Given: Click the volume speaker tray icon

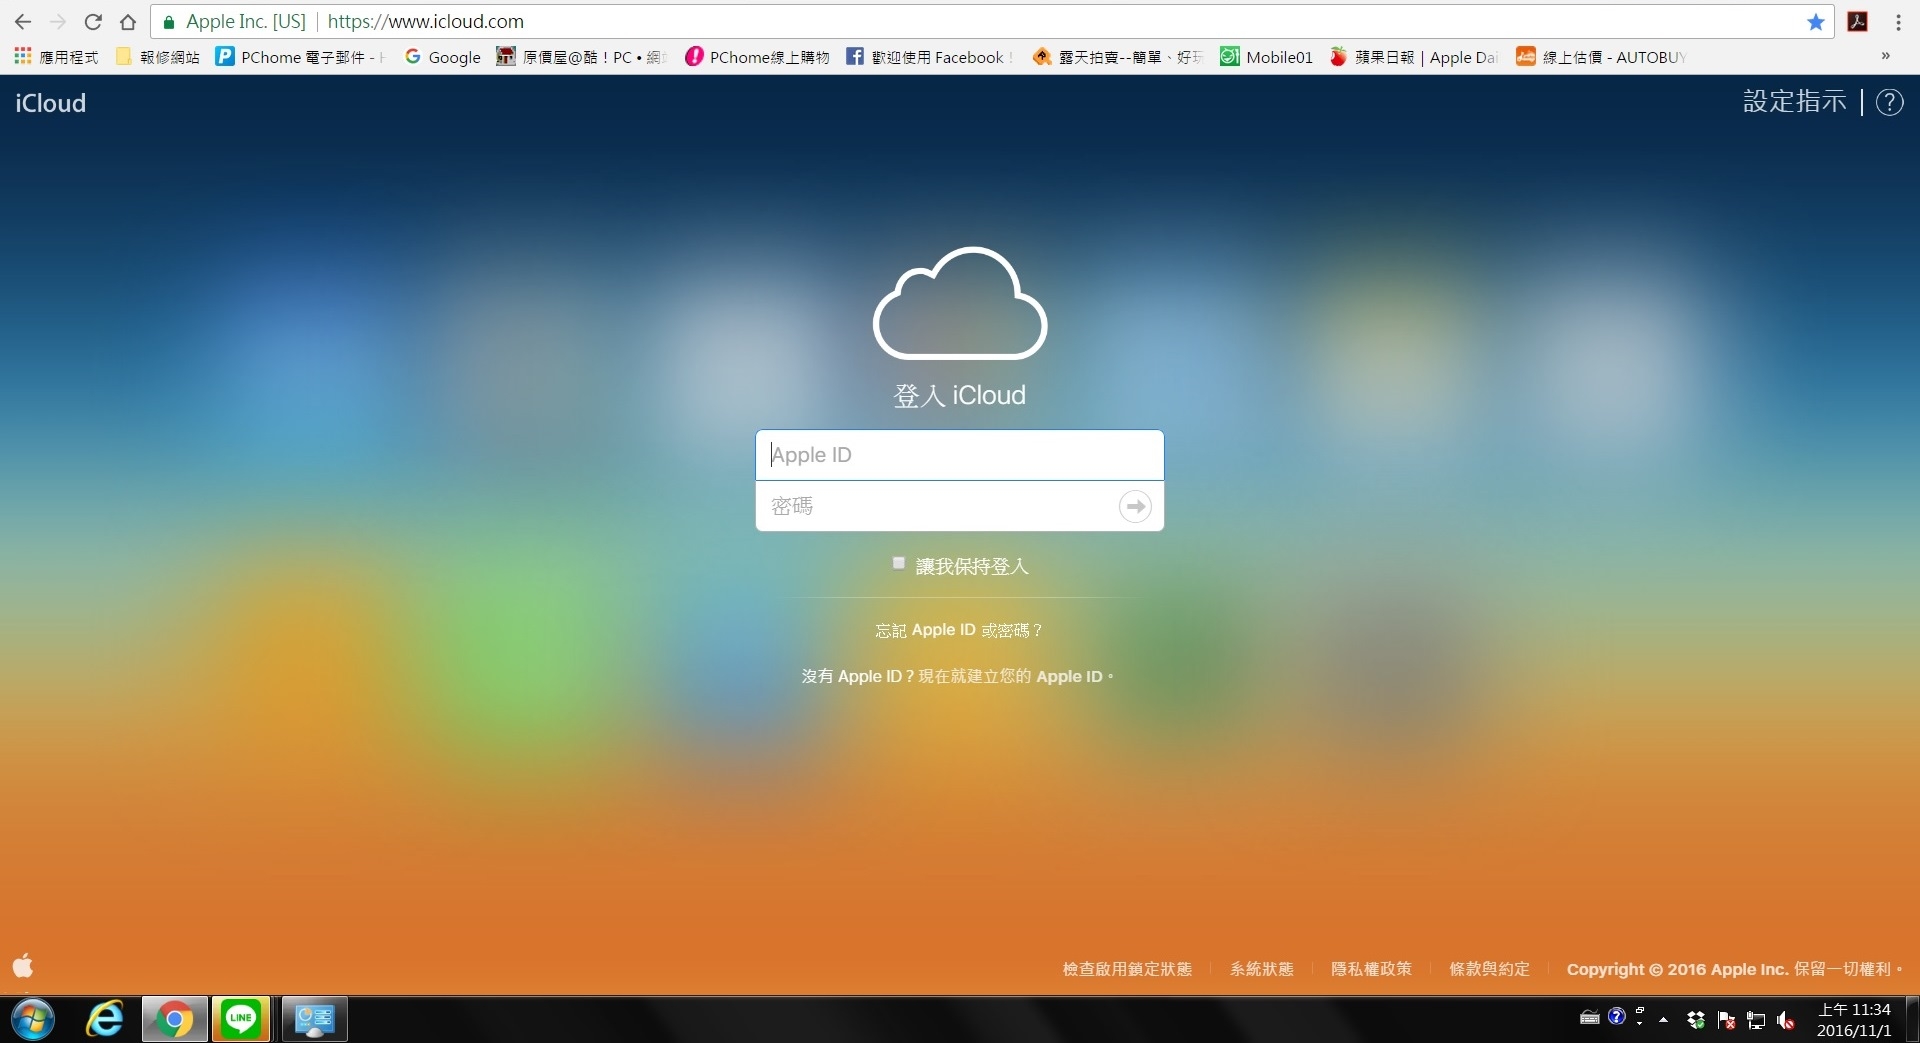Looking at the screenshot, I should click(1786, 1020).
